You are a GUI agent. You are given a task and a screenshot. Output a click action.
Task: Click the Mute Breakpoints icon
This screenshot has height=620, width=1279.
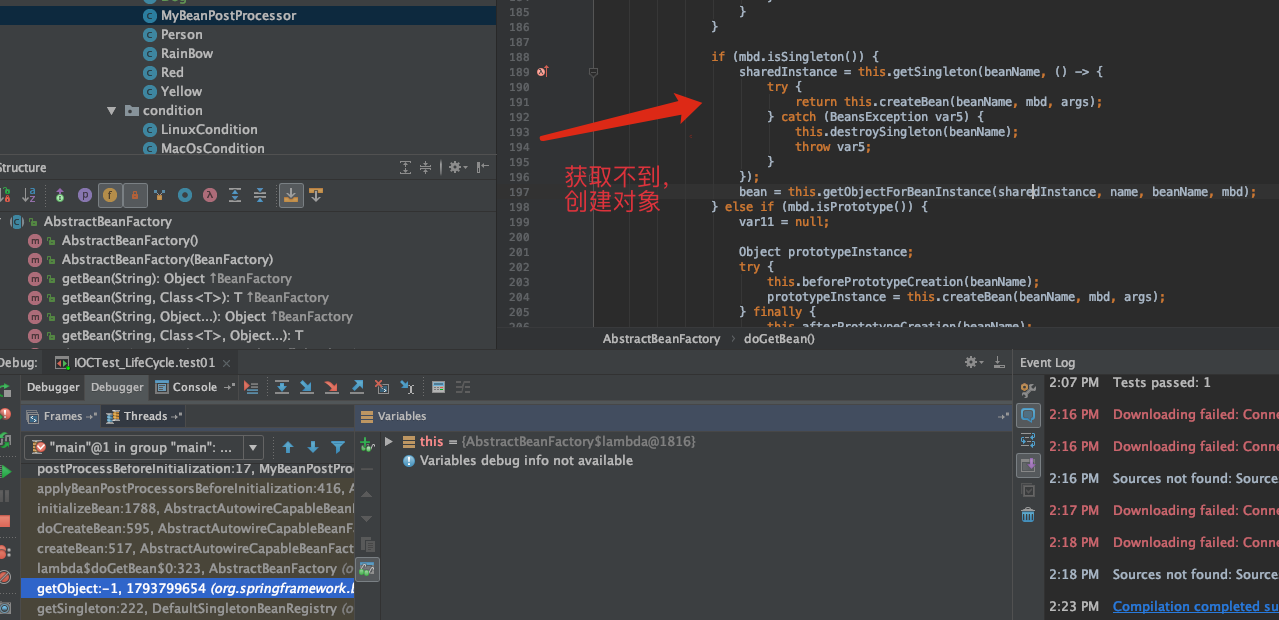tap(5, 577)
